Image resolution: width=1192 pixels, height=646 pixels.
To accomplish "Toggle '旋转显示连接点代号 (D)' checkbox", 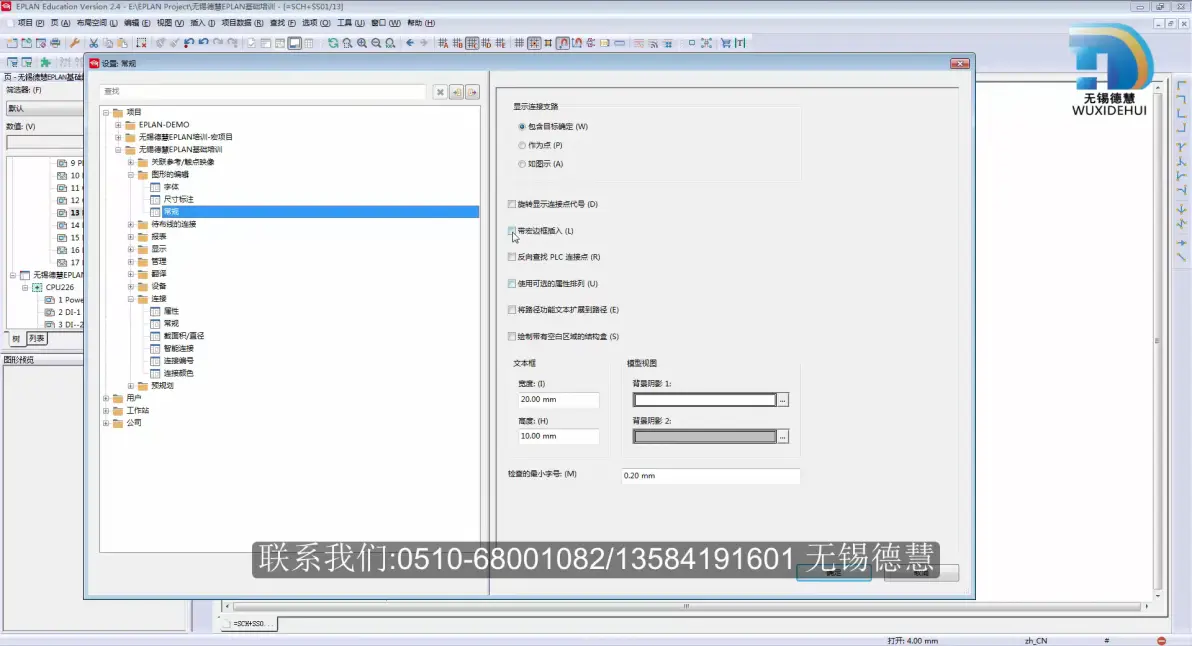I will [x=512, y=204].
